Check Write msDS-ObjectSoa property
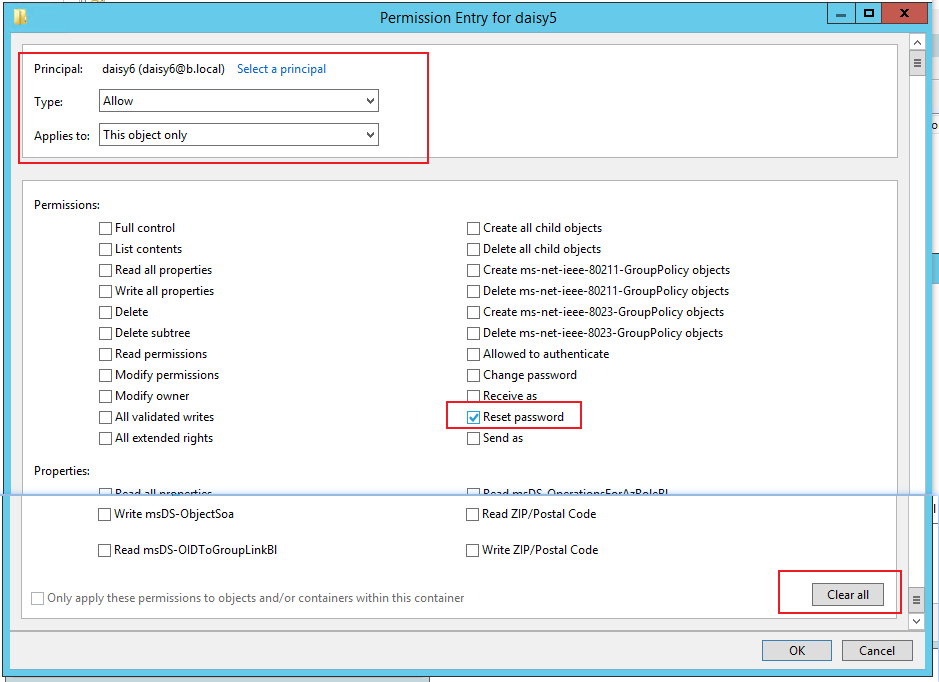Image resolution: width=939 pixels, height=682 pixels. 104,514
